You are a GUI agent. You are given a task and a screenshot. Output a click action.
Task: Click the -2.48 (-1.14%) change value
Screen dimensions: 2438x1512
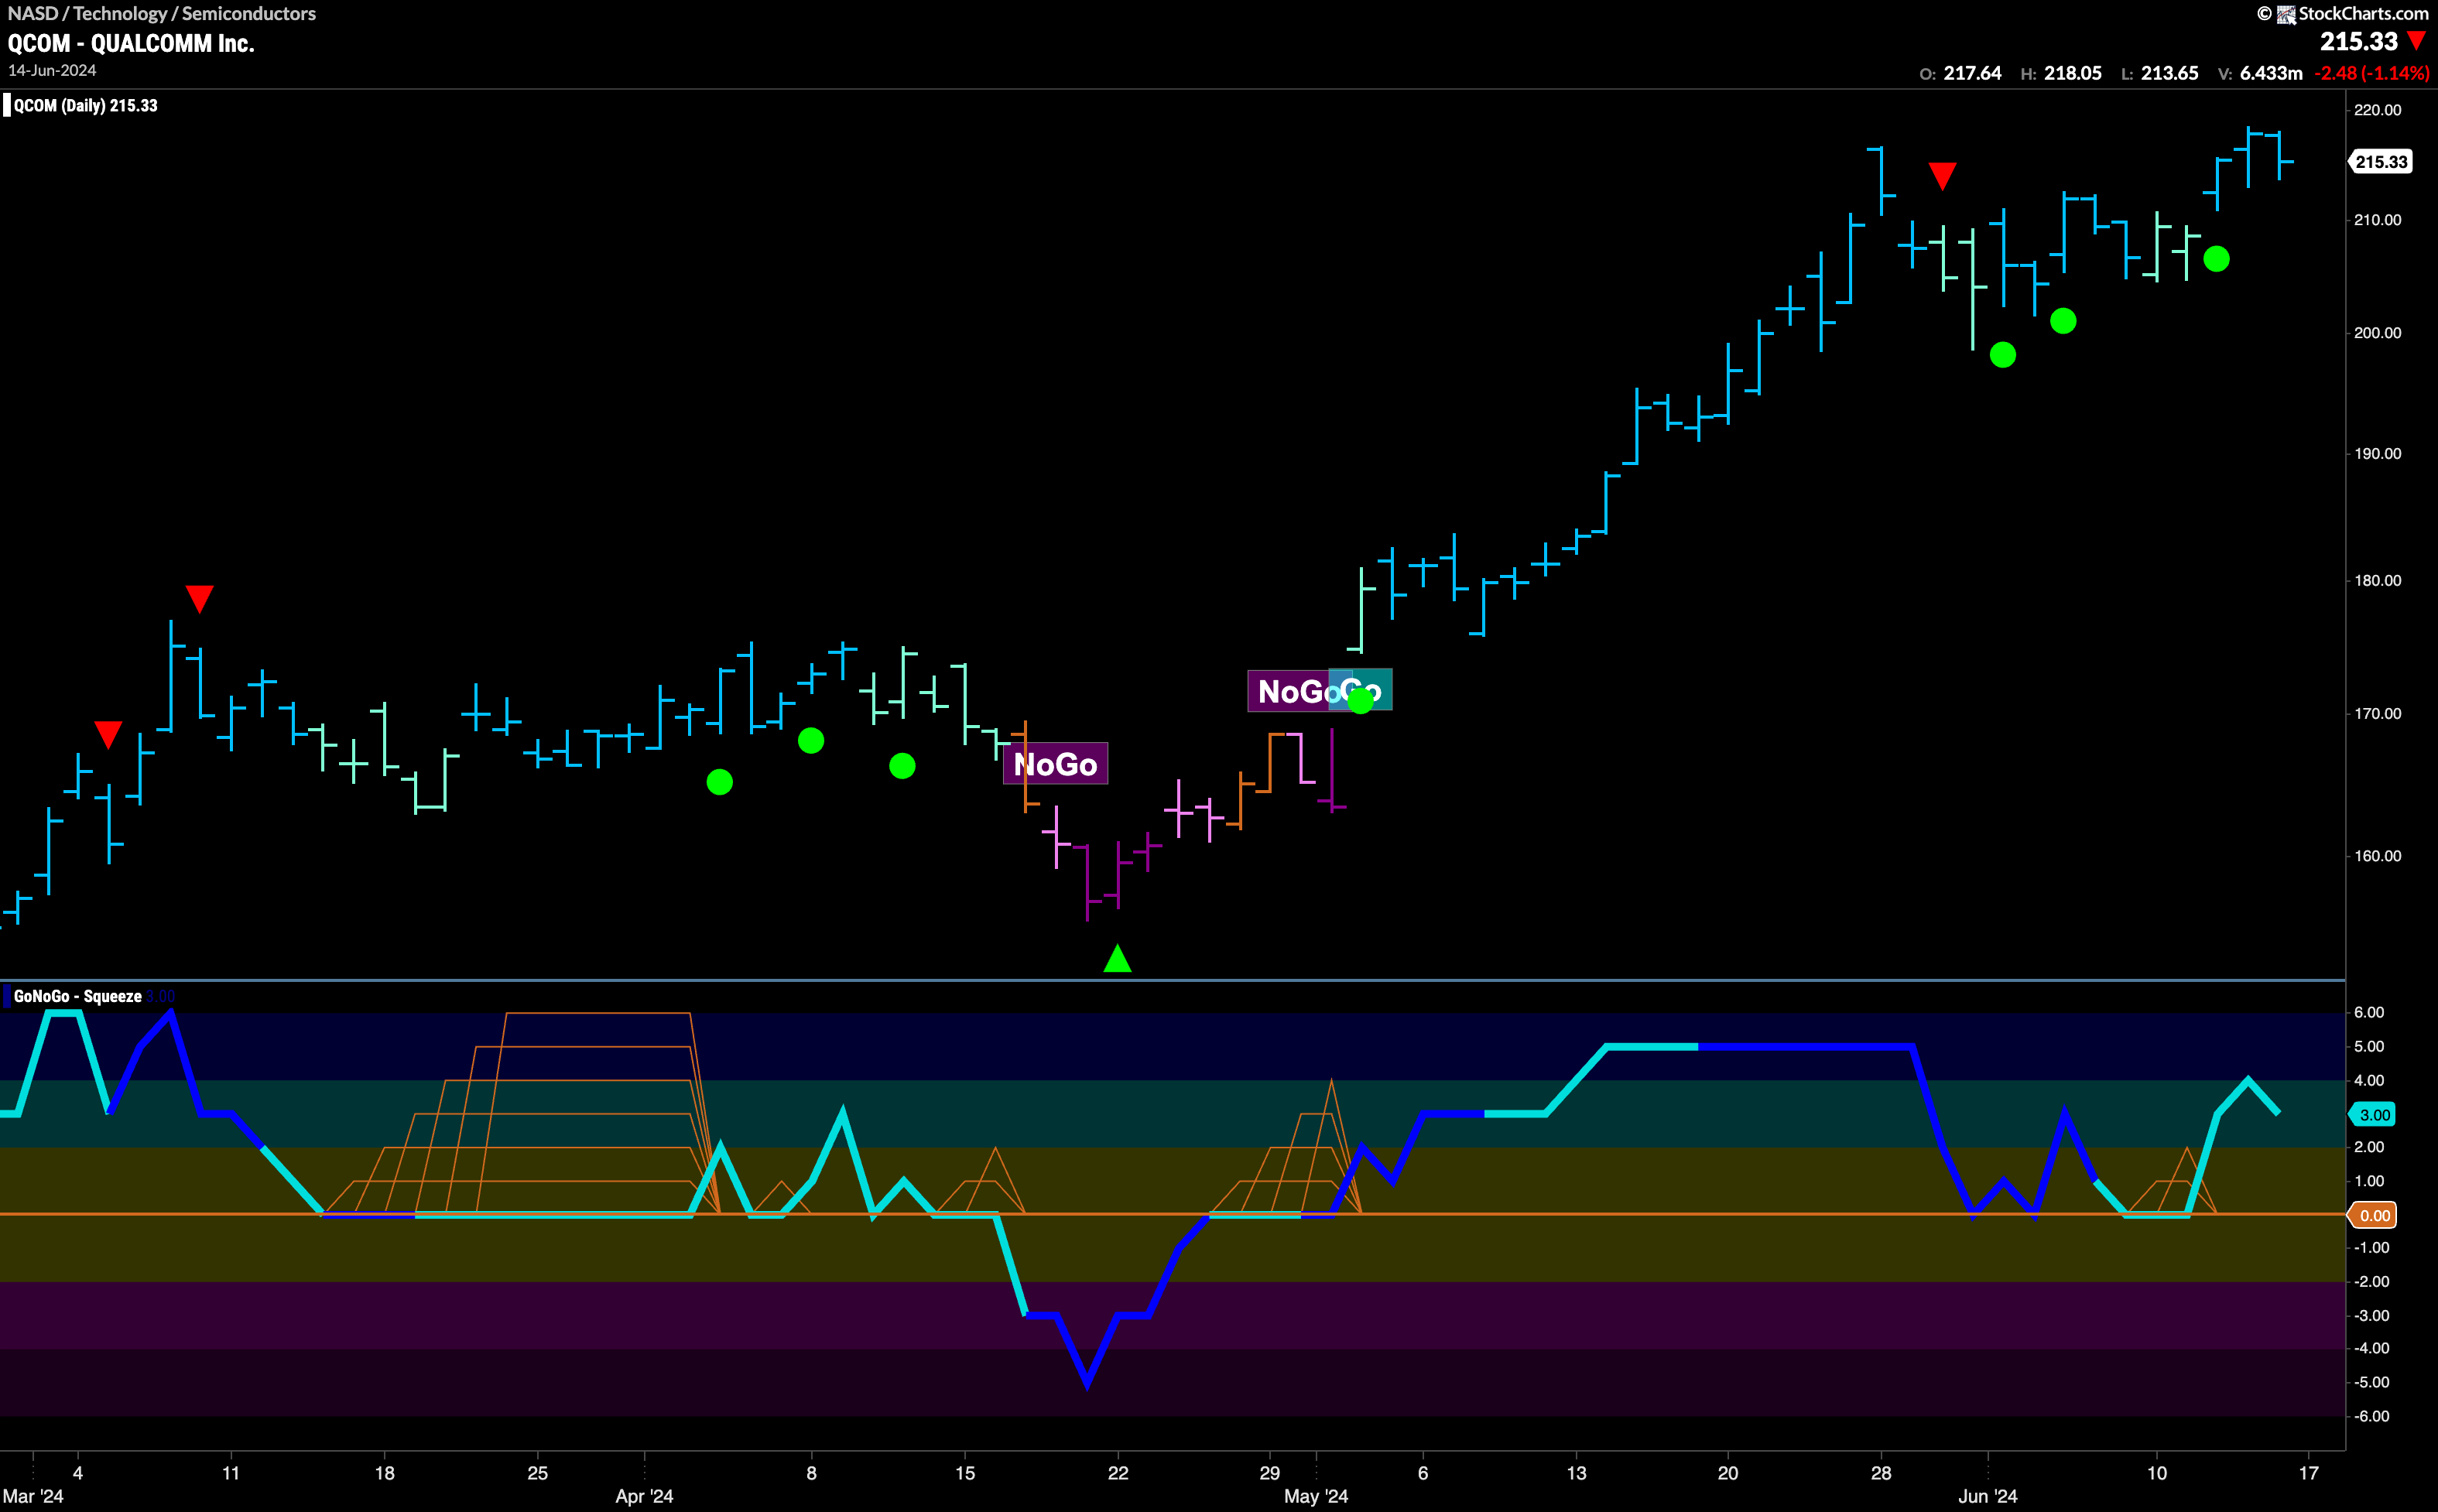pyautogui.click(x=2371, y=73)
